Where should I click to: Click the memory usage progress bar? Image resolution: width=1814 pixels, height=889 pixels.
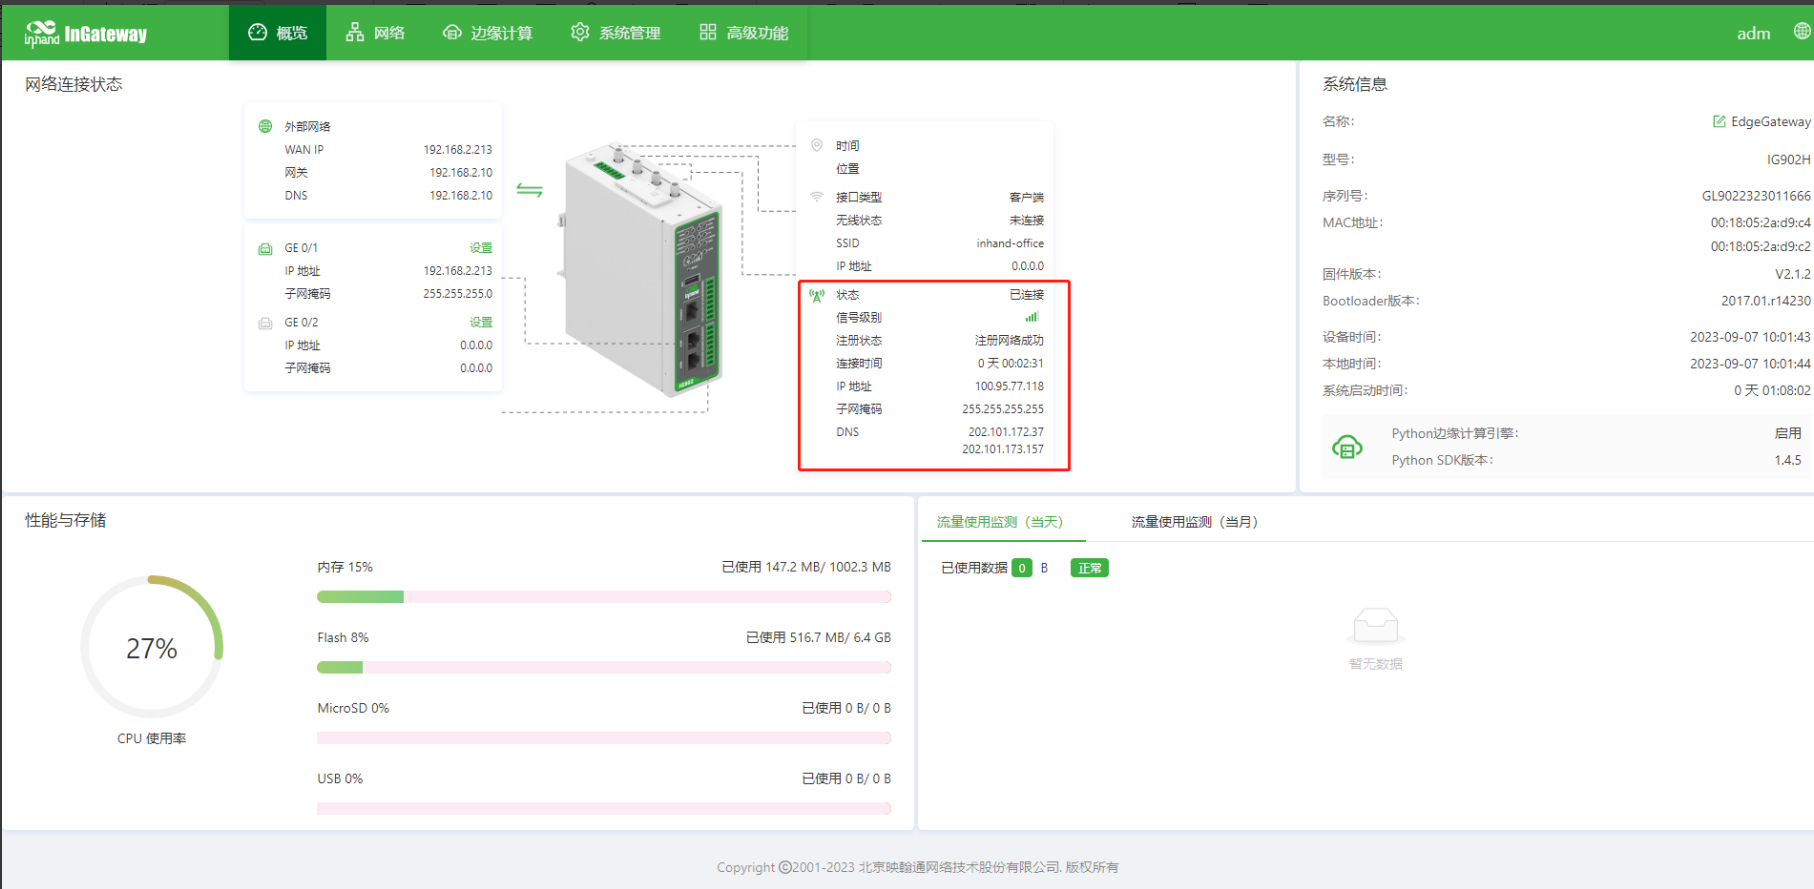pyautogui.click(x=603, y=597)
